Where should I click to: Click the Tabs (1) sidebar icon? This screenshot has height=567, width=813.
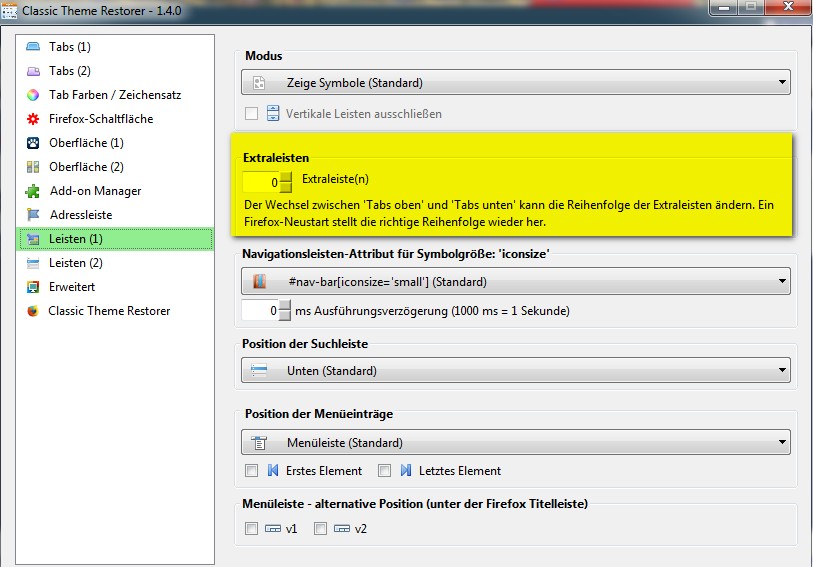pyautogui.click(x=33, y=47)
